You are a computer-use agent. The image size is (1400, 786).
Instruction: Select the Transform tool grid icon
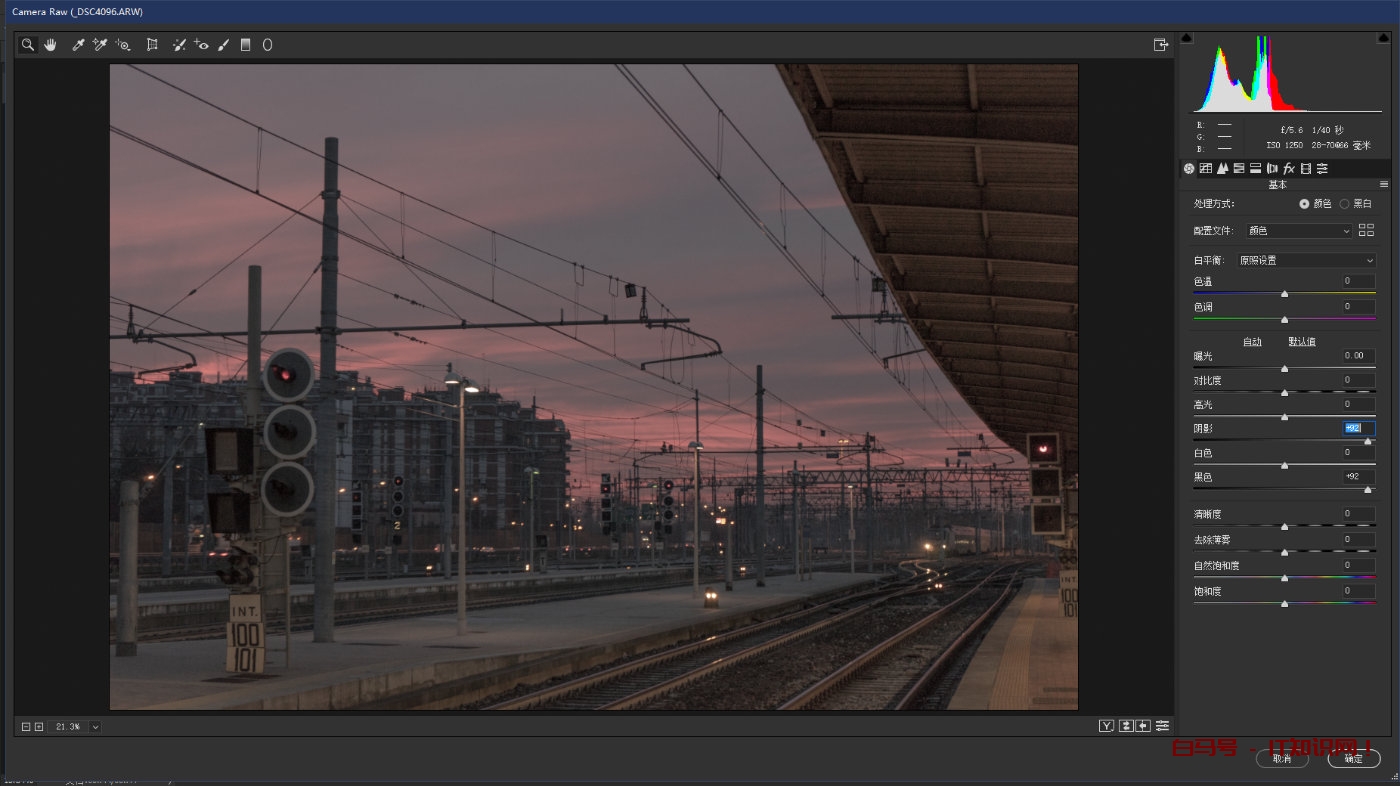tap(152, 45)
